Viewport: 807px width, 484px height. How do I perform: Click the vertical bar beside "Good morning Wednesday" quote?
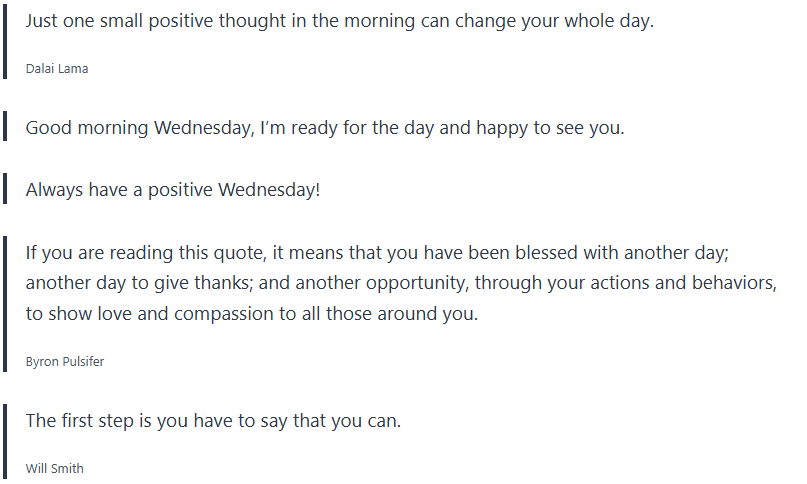(5, 127)
